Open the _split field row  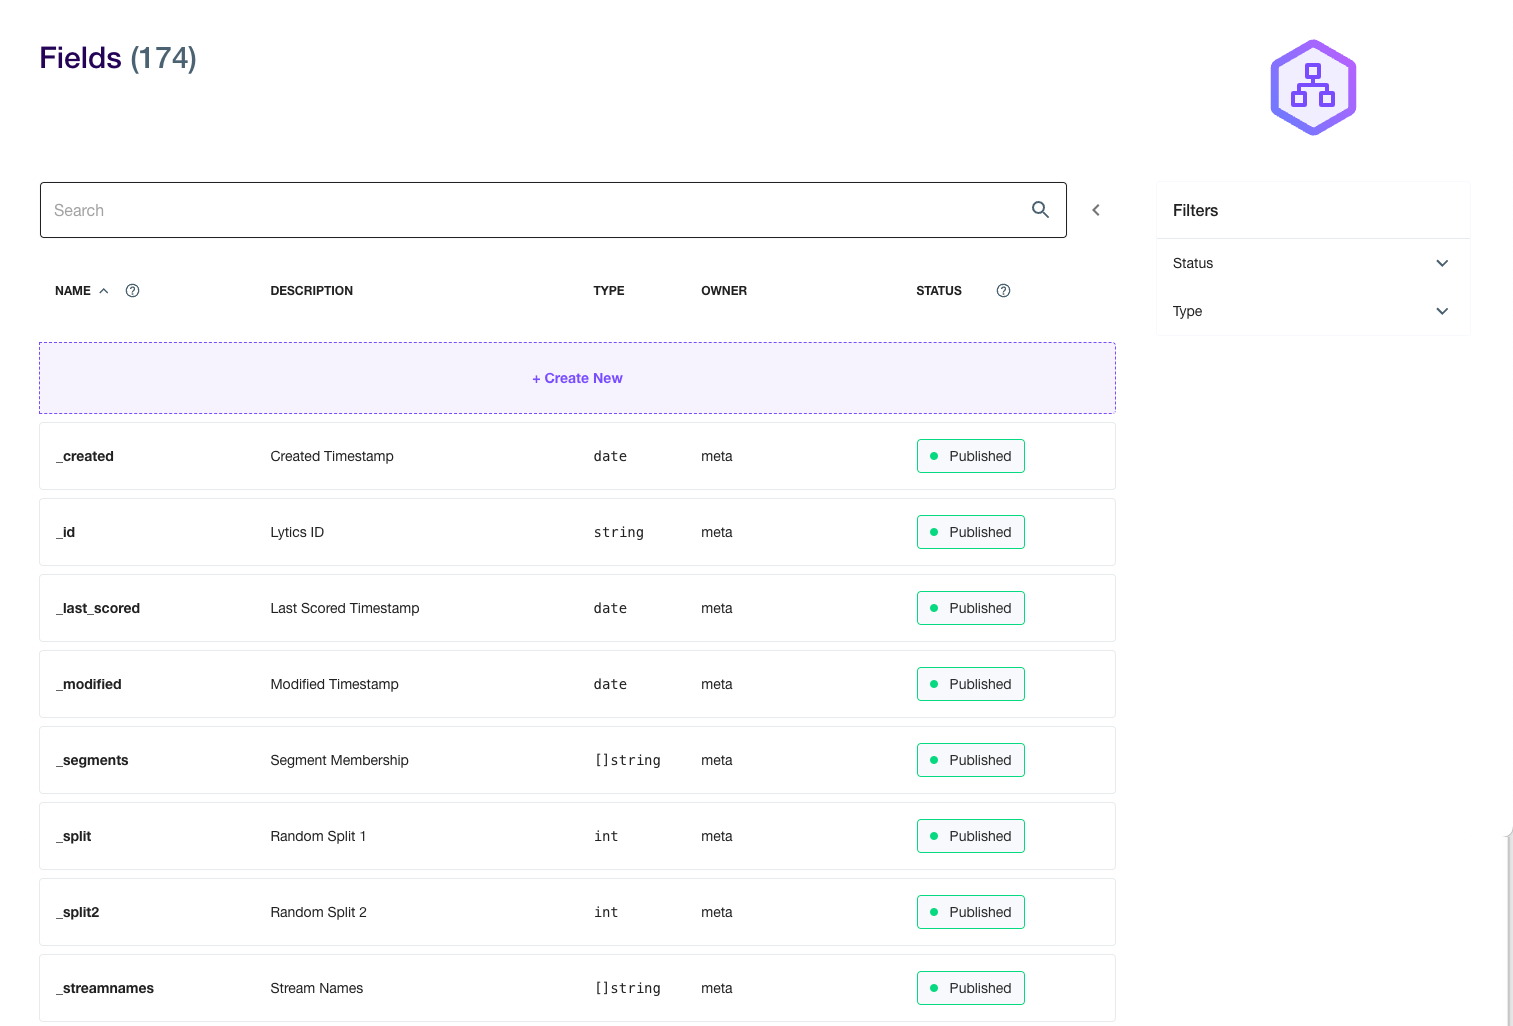click(x=577, y=836)
